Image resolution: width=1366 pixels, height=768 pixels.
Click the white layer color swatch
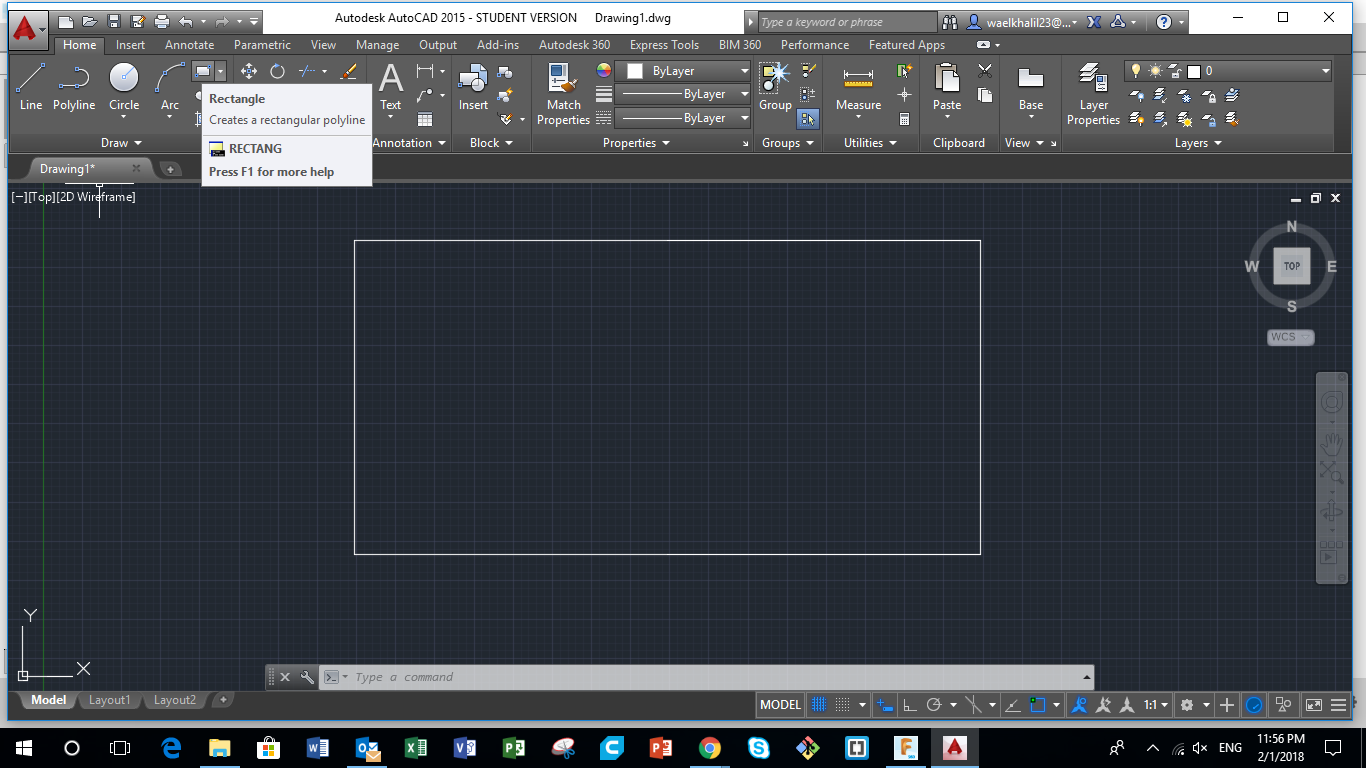click(1193, 71)
